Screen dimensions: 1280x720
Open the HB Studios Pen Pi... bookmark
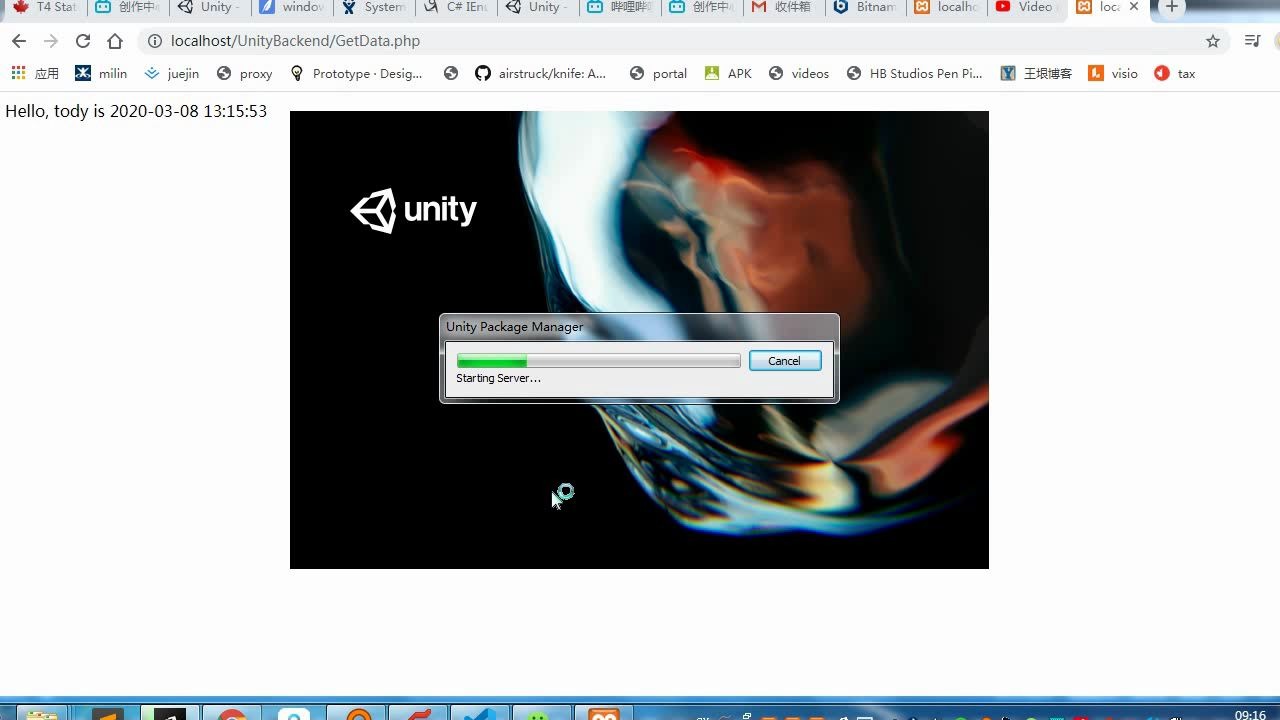915,73
